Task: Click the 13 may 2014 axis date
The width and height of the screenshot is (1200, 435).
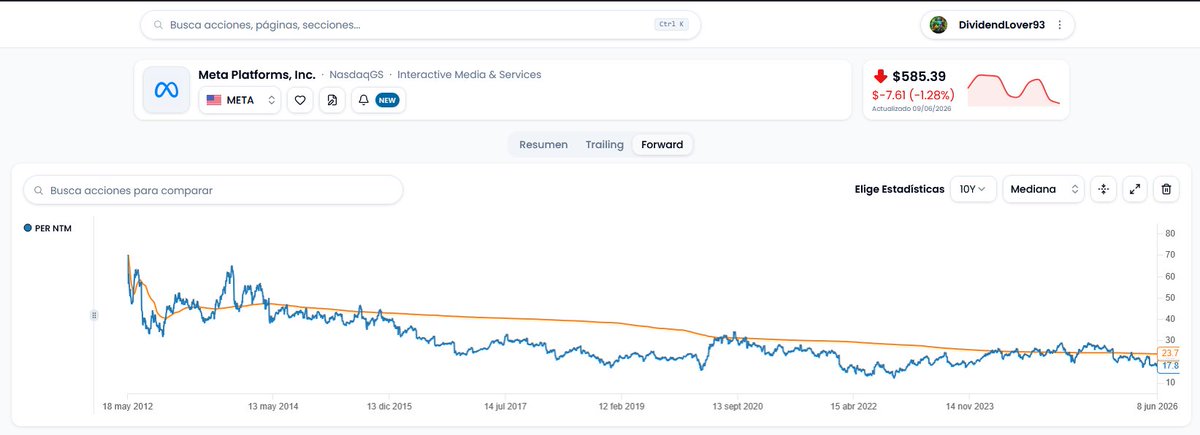Action: (x=272, y=407)
